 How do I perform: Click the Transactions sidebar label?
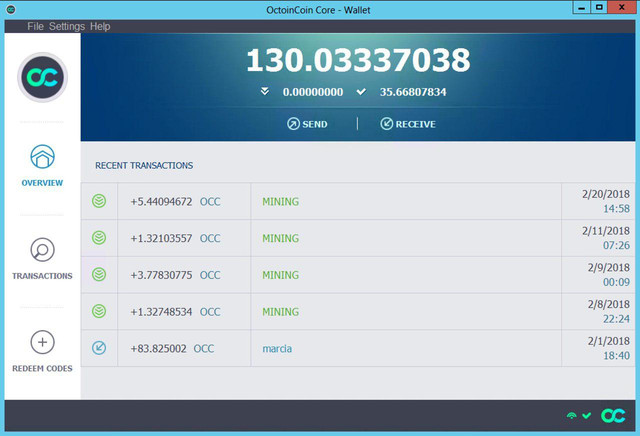click(x=42, y=276)
